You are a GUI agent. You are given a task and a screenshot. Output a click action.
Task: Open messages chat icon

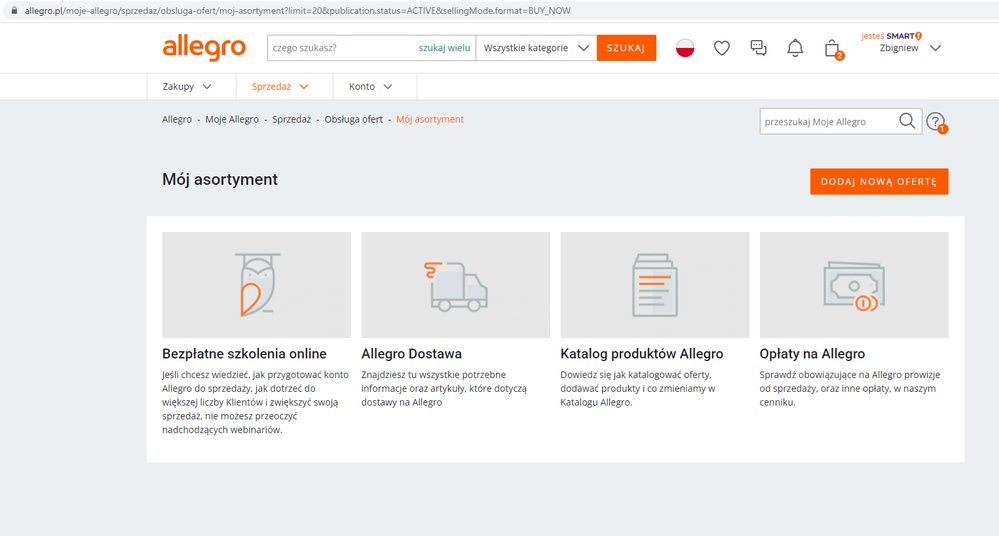point(758,48)
